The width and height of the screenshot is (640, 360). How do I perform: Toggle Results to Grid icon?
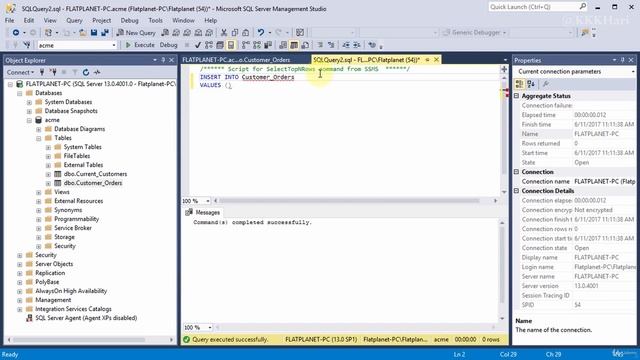pos(294,45)
